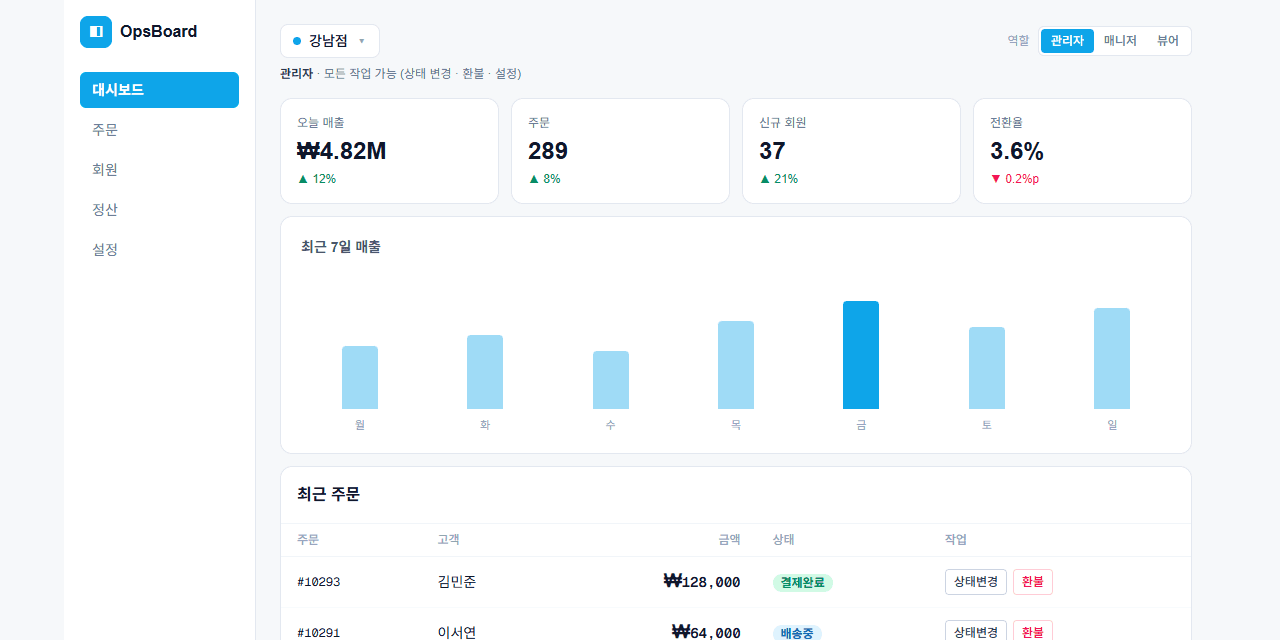This screenshot has width=1280, height=640.
Task: Click 환불 for order #10291
Action: 1033,632
